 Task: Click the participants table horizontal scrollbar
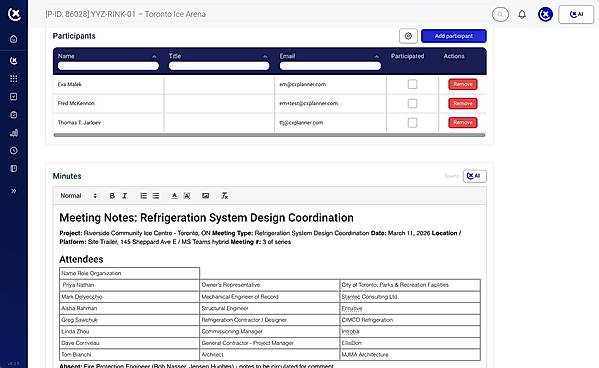[269, 135]
